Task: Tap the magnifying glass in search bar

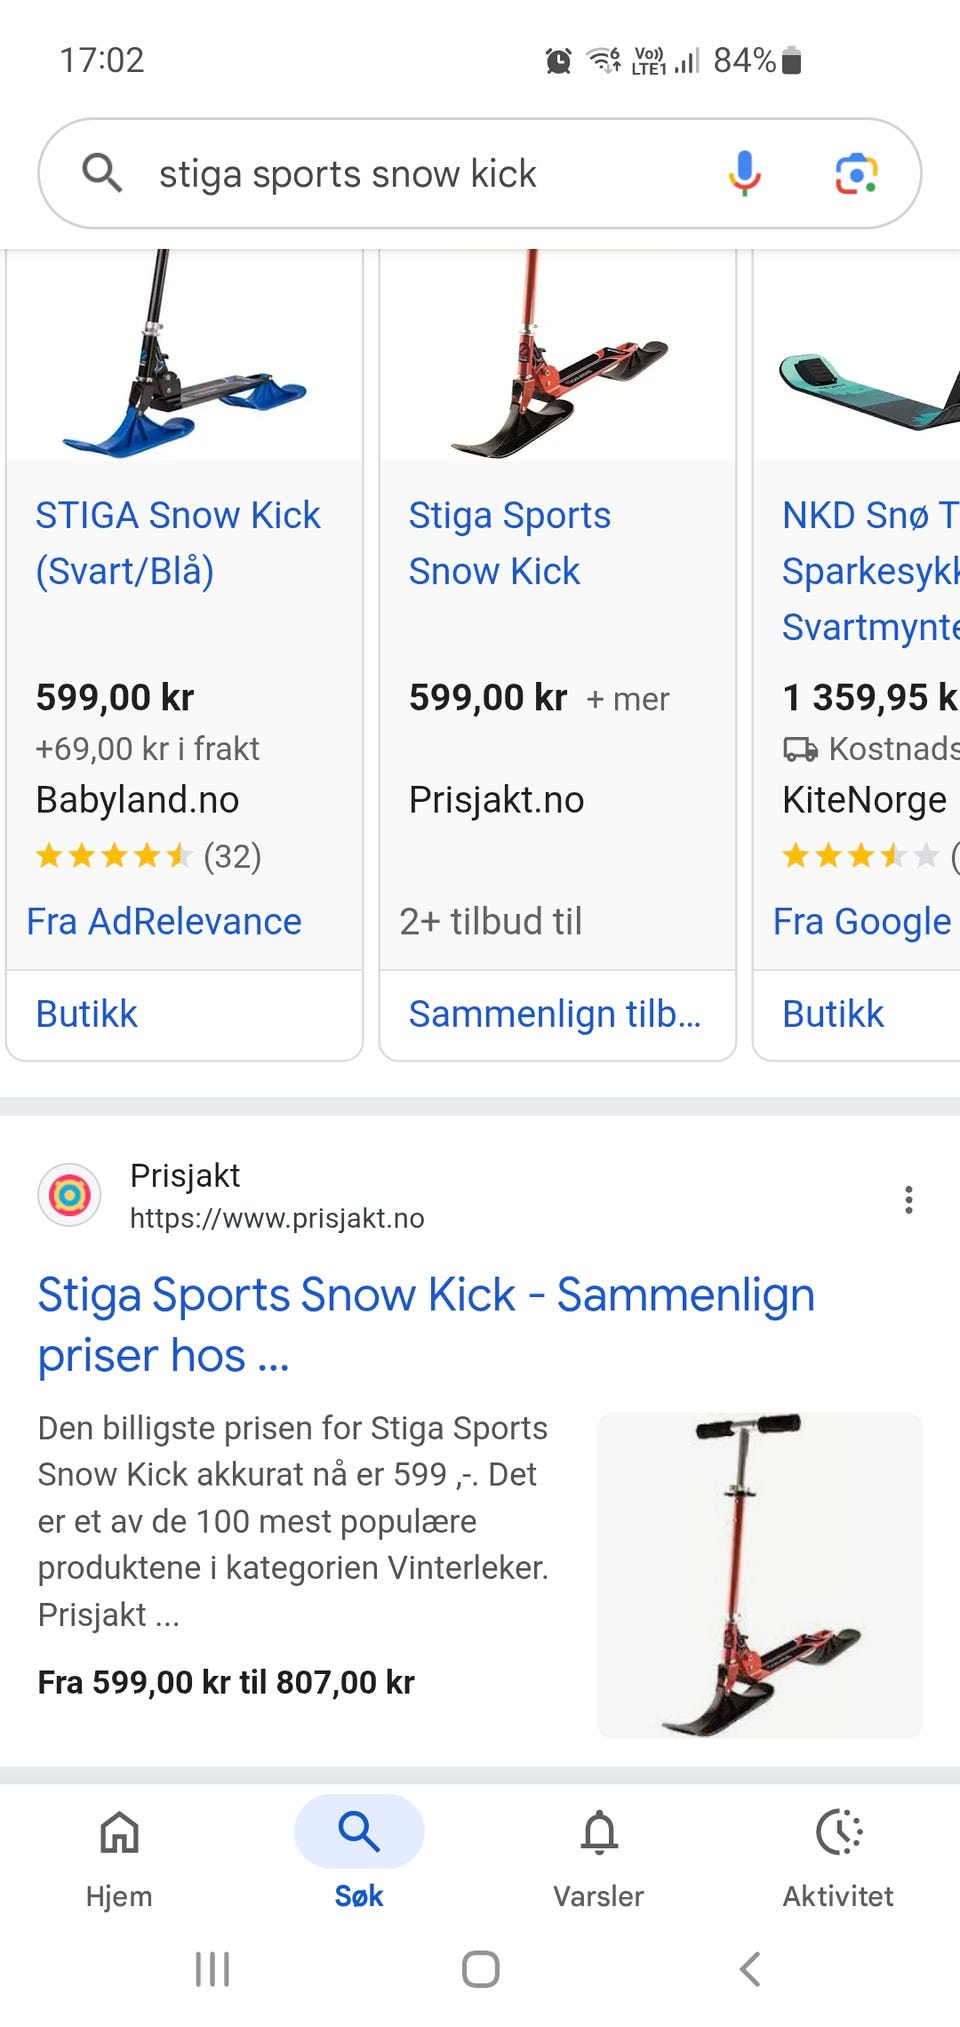Action: 102,173
